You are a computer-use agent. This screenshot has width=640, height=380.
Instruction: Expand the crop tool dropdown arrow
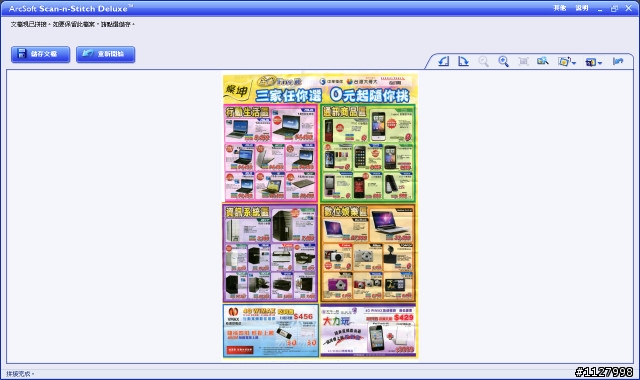click(574, 63)
